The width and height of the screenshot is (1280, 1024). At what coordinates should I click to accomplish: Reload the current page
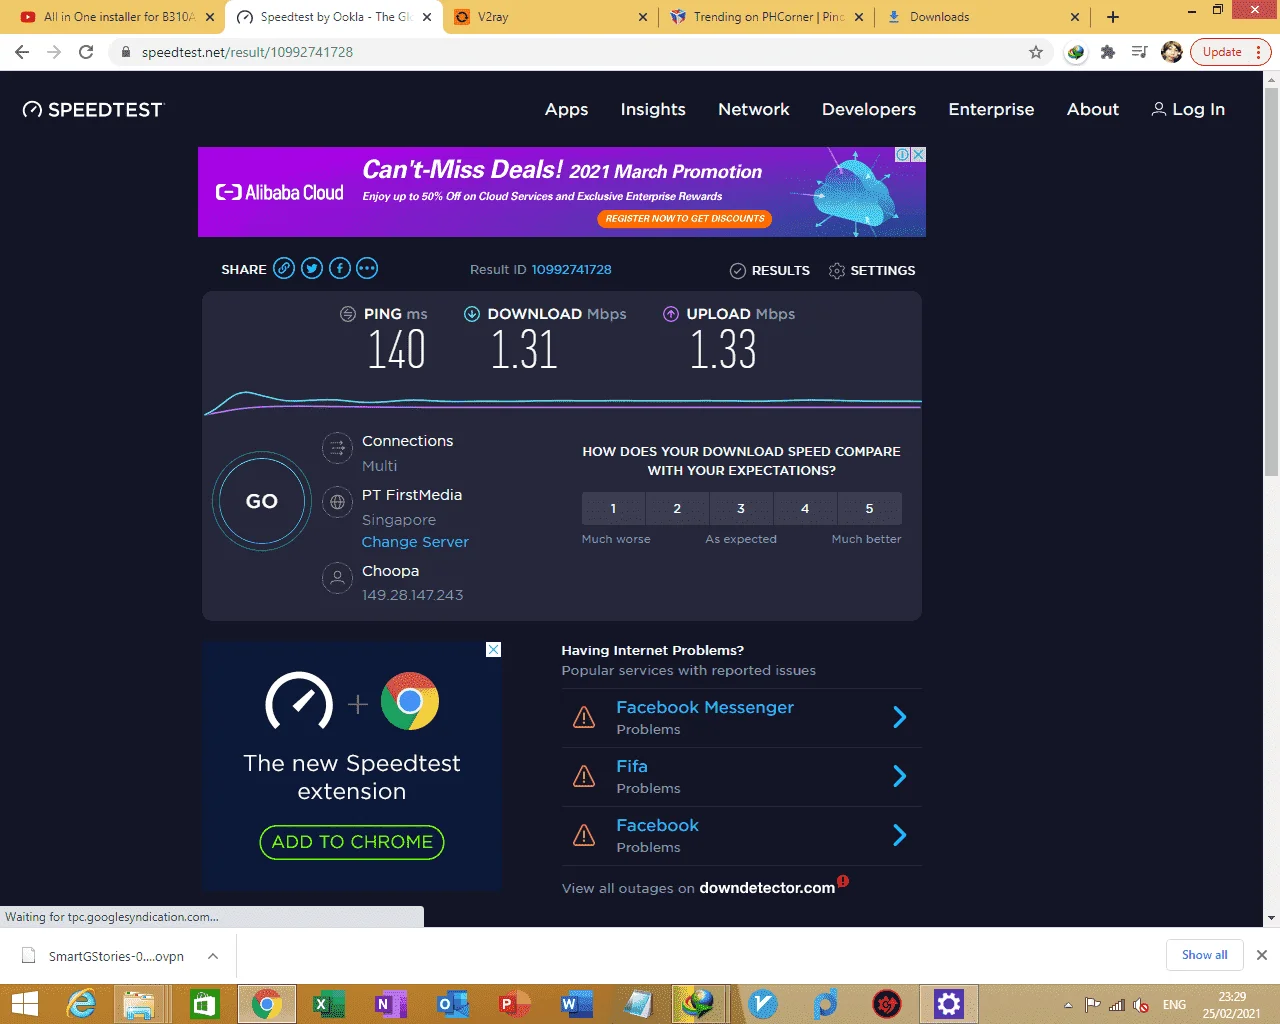point(86,52)
